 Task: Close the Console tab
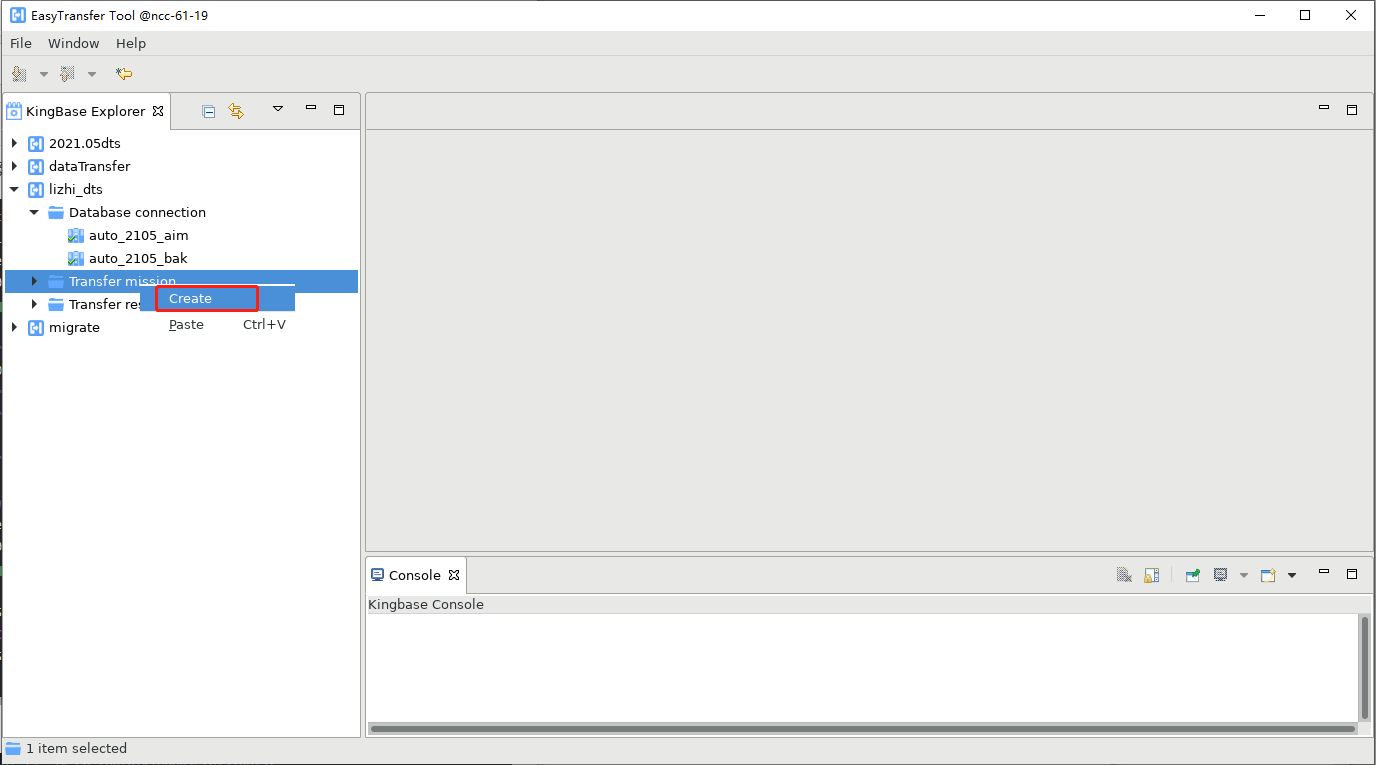point(454,575)
